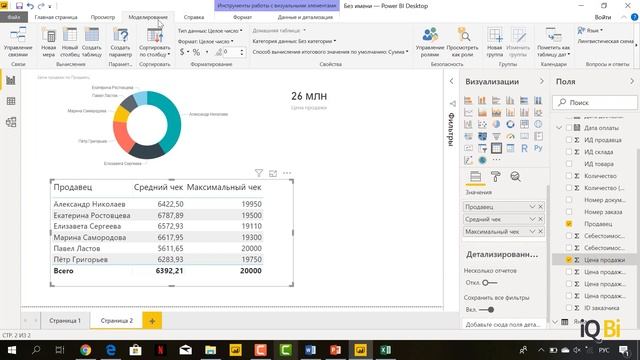Open Сортировать по столбцу dropdown
The width and height of the screenshot is (640, 360).
coord(155,42)
